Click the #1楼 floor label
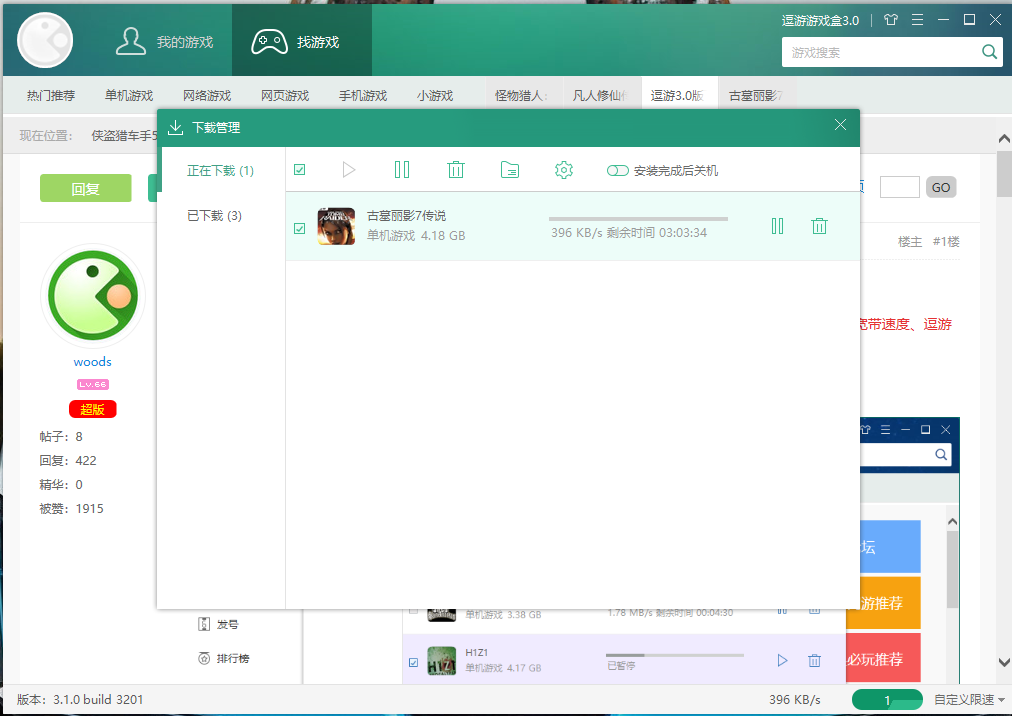1012x716 pixels. point(946,242)
